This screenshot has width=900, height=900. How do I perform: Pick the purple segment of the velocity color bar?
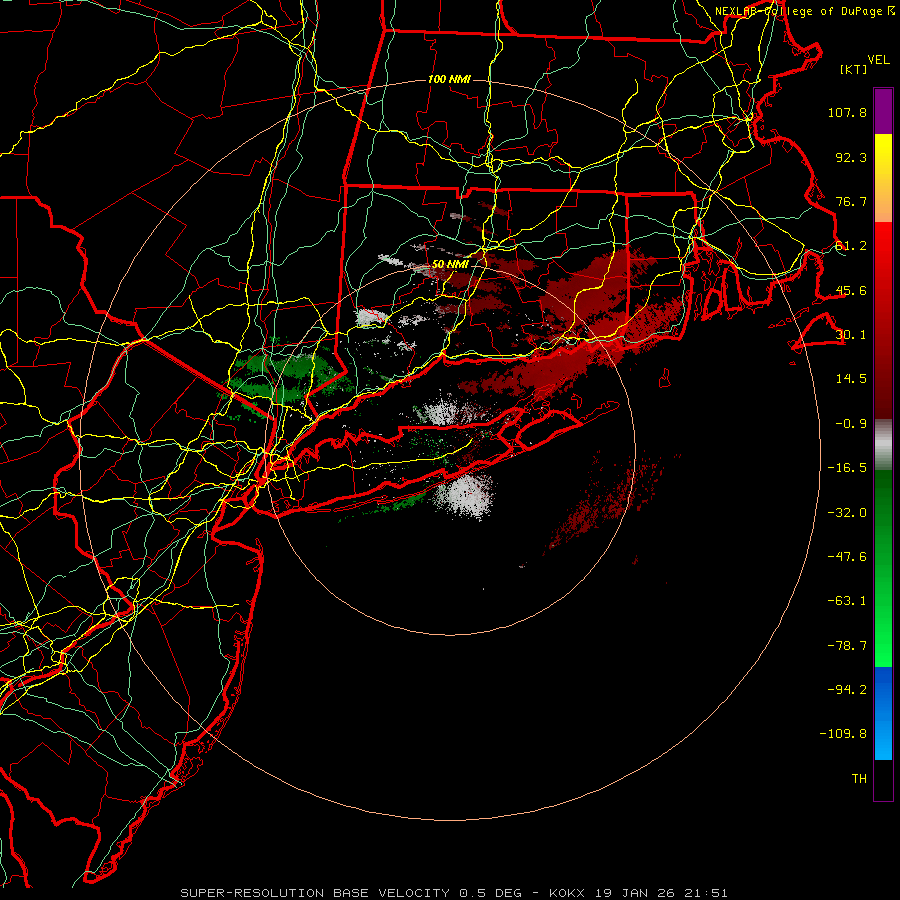[883, 111]
